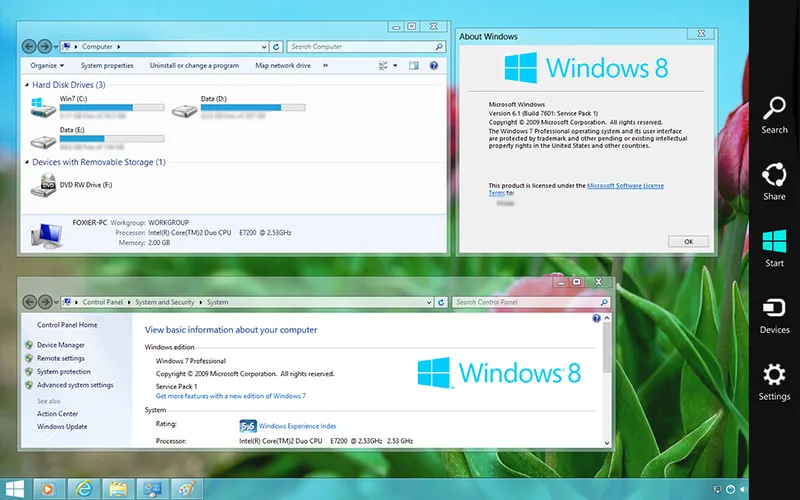The image size is (800, 500).
Task: Expand the view options dropdown arrow
Action: 395,65
